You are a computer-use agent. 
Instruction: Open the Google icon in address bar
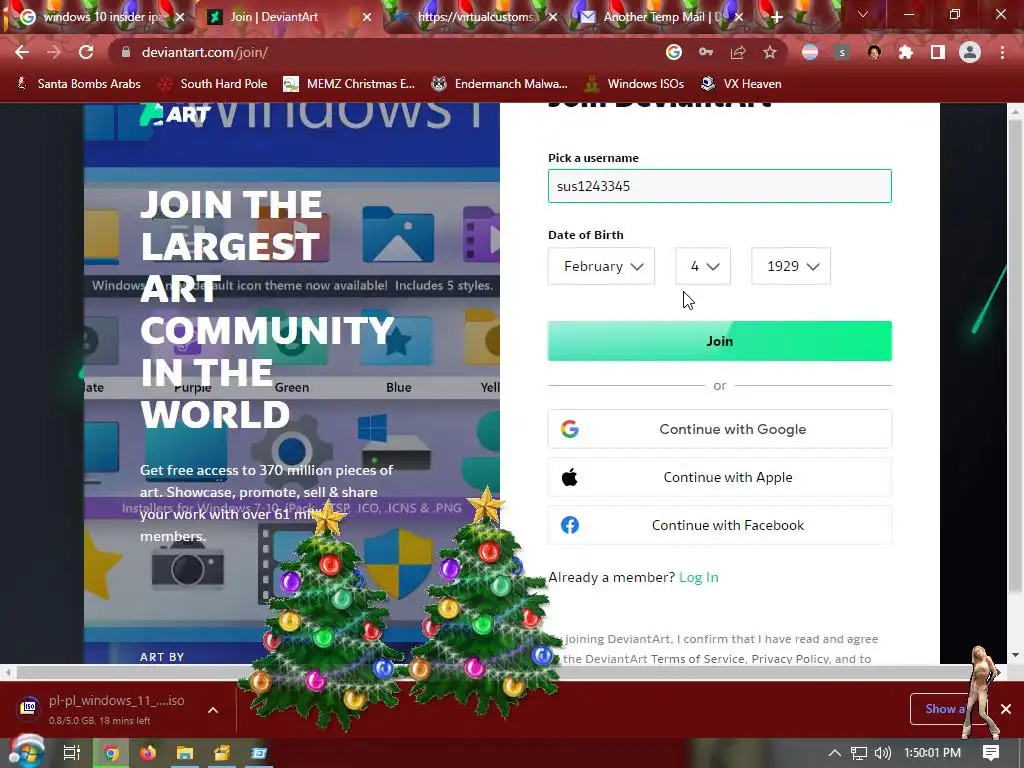(674, 52)
